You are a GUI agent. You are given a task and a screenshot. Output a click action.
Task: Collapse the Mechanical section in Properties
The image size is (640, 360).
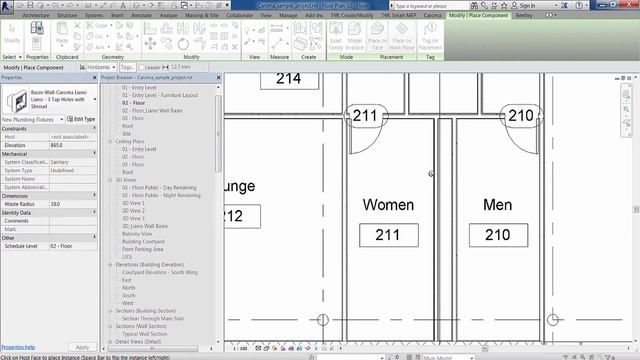(94, 153)
